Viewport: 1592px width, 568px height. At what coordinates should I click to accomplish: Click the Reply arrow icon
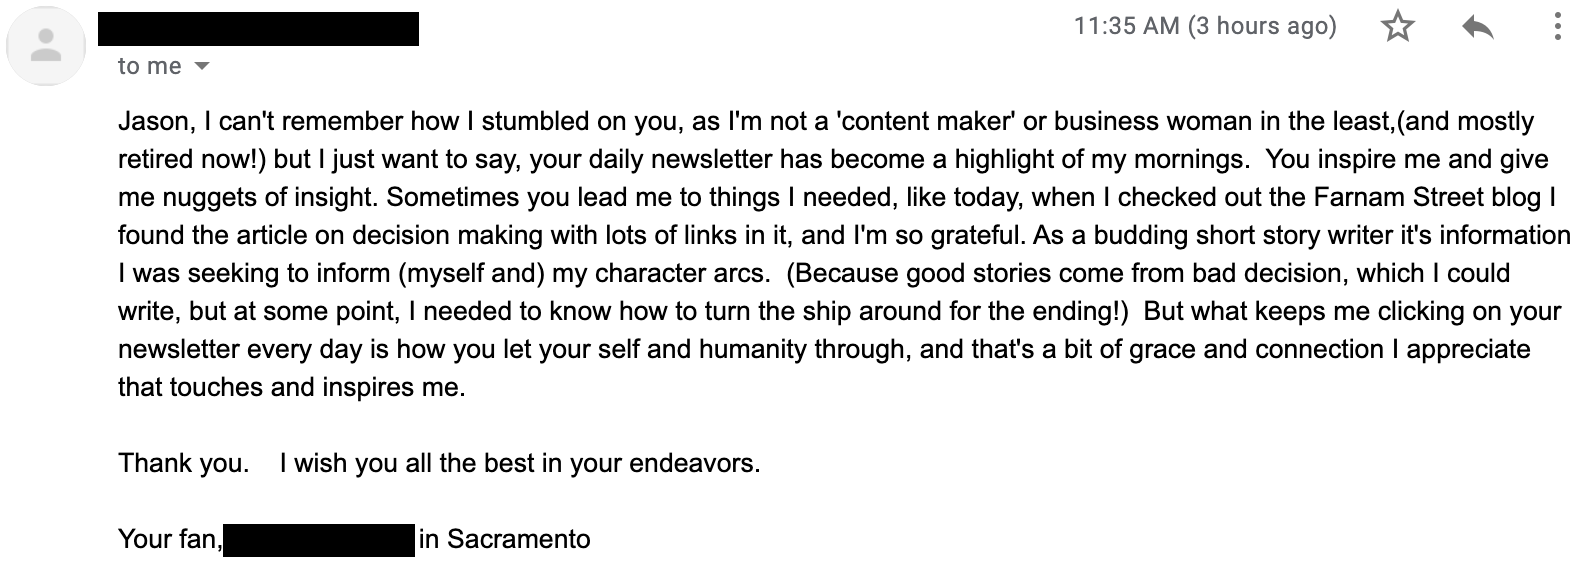1477,27
